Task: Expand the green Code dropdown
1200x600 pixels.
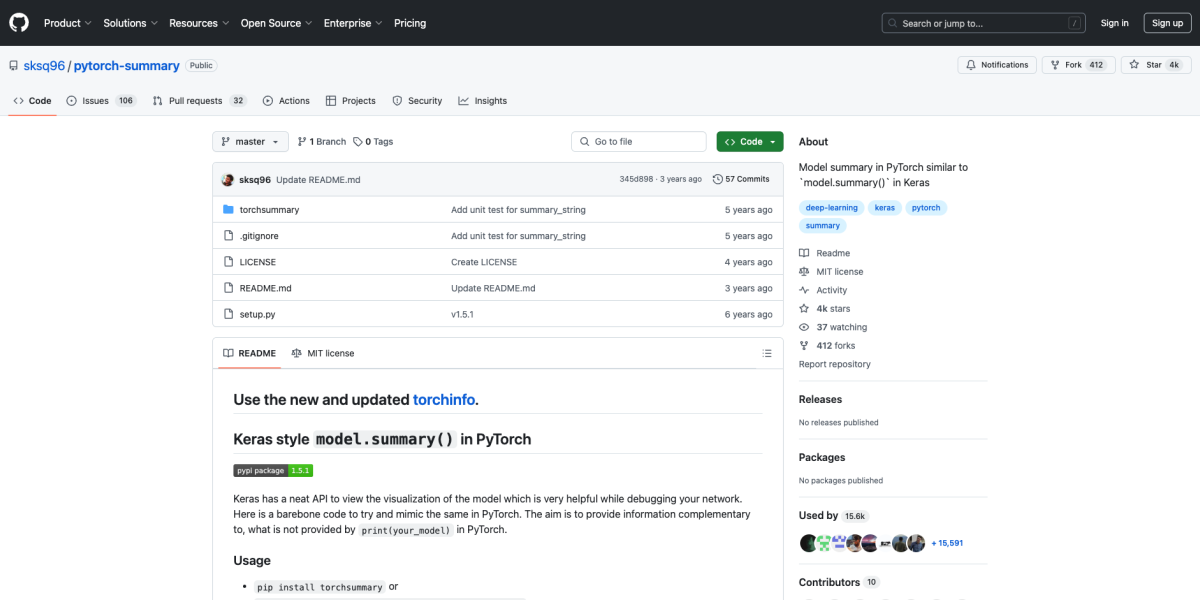Action: click(749, 141)
